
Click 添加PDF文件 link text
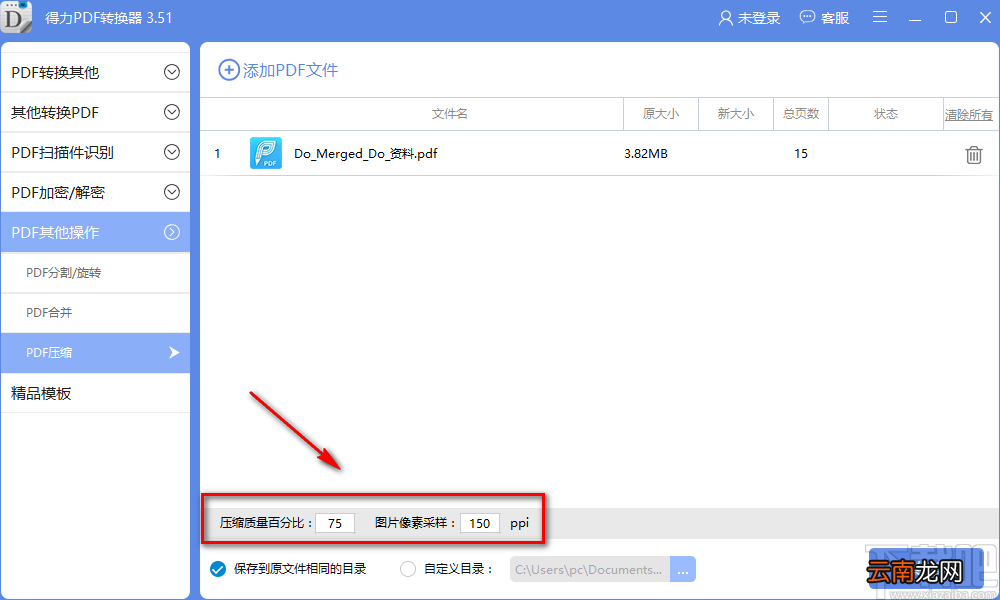coord(290,70)
